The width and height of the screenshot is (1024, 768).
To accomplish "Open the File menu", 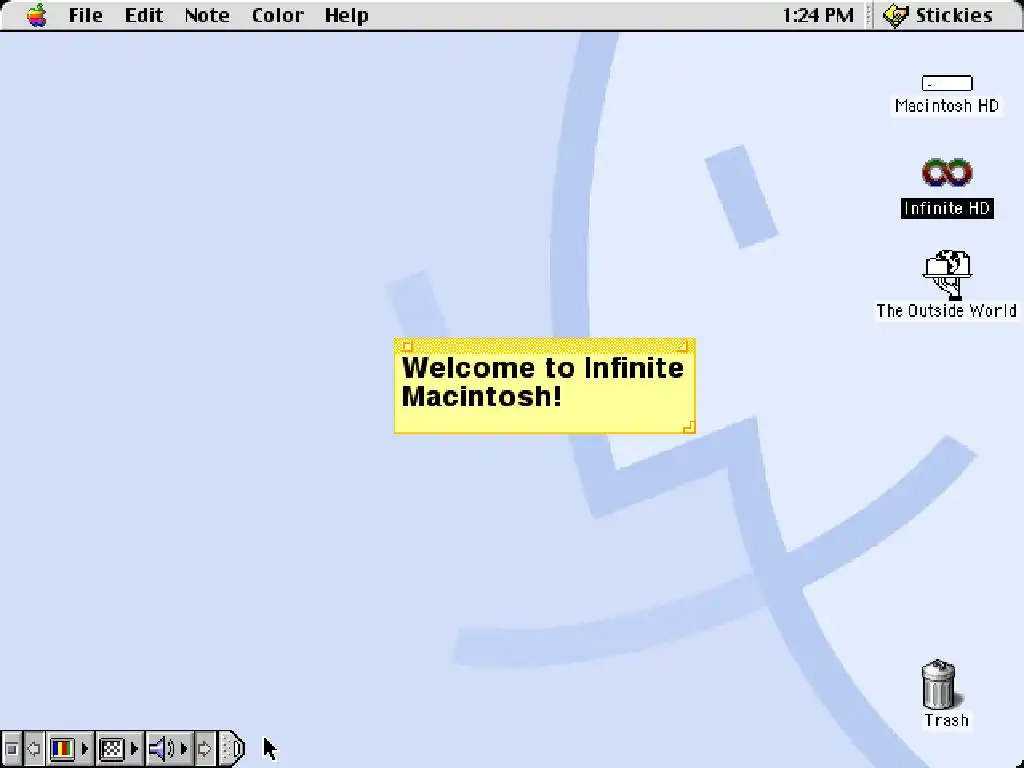I will coord(86,15).
